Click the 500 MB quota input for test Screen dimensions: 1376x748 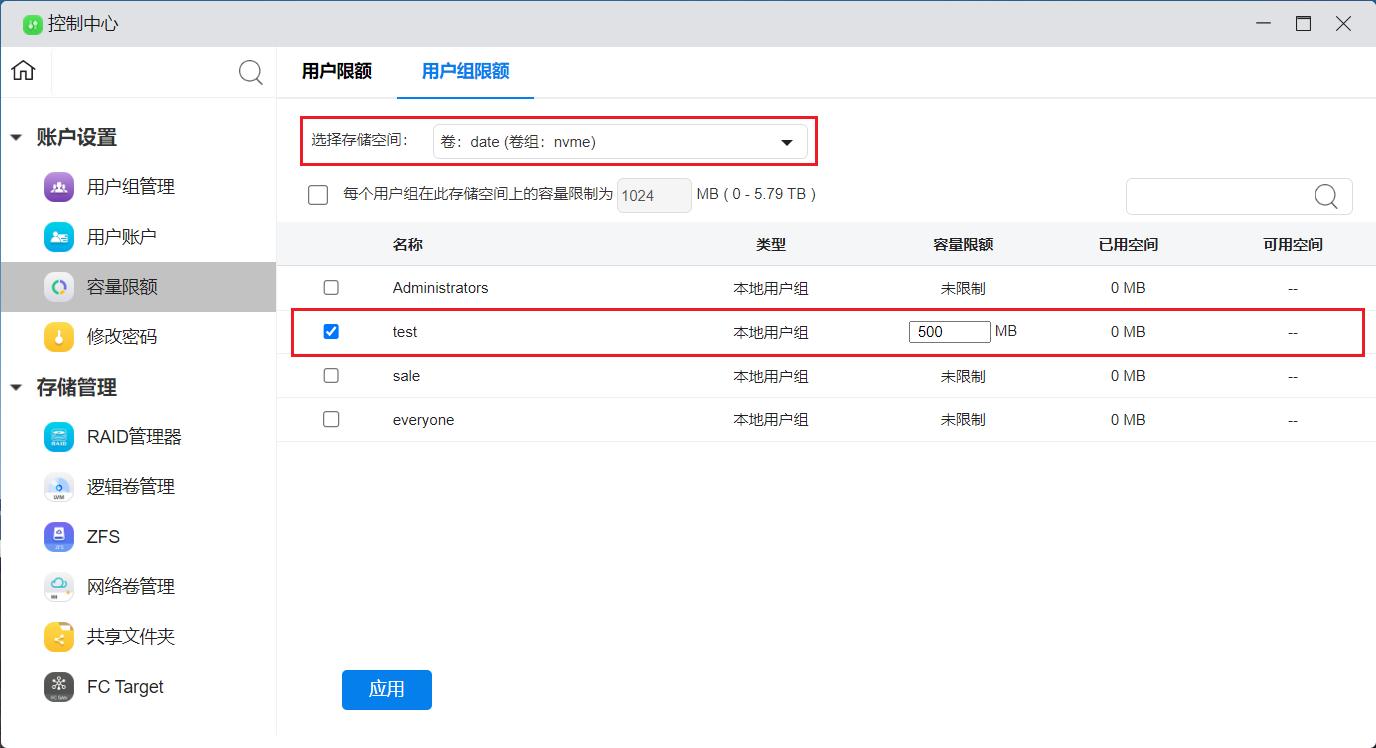point(948,331)
